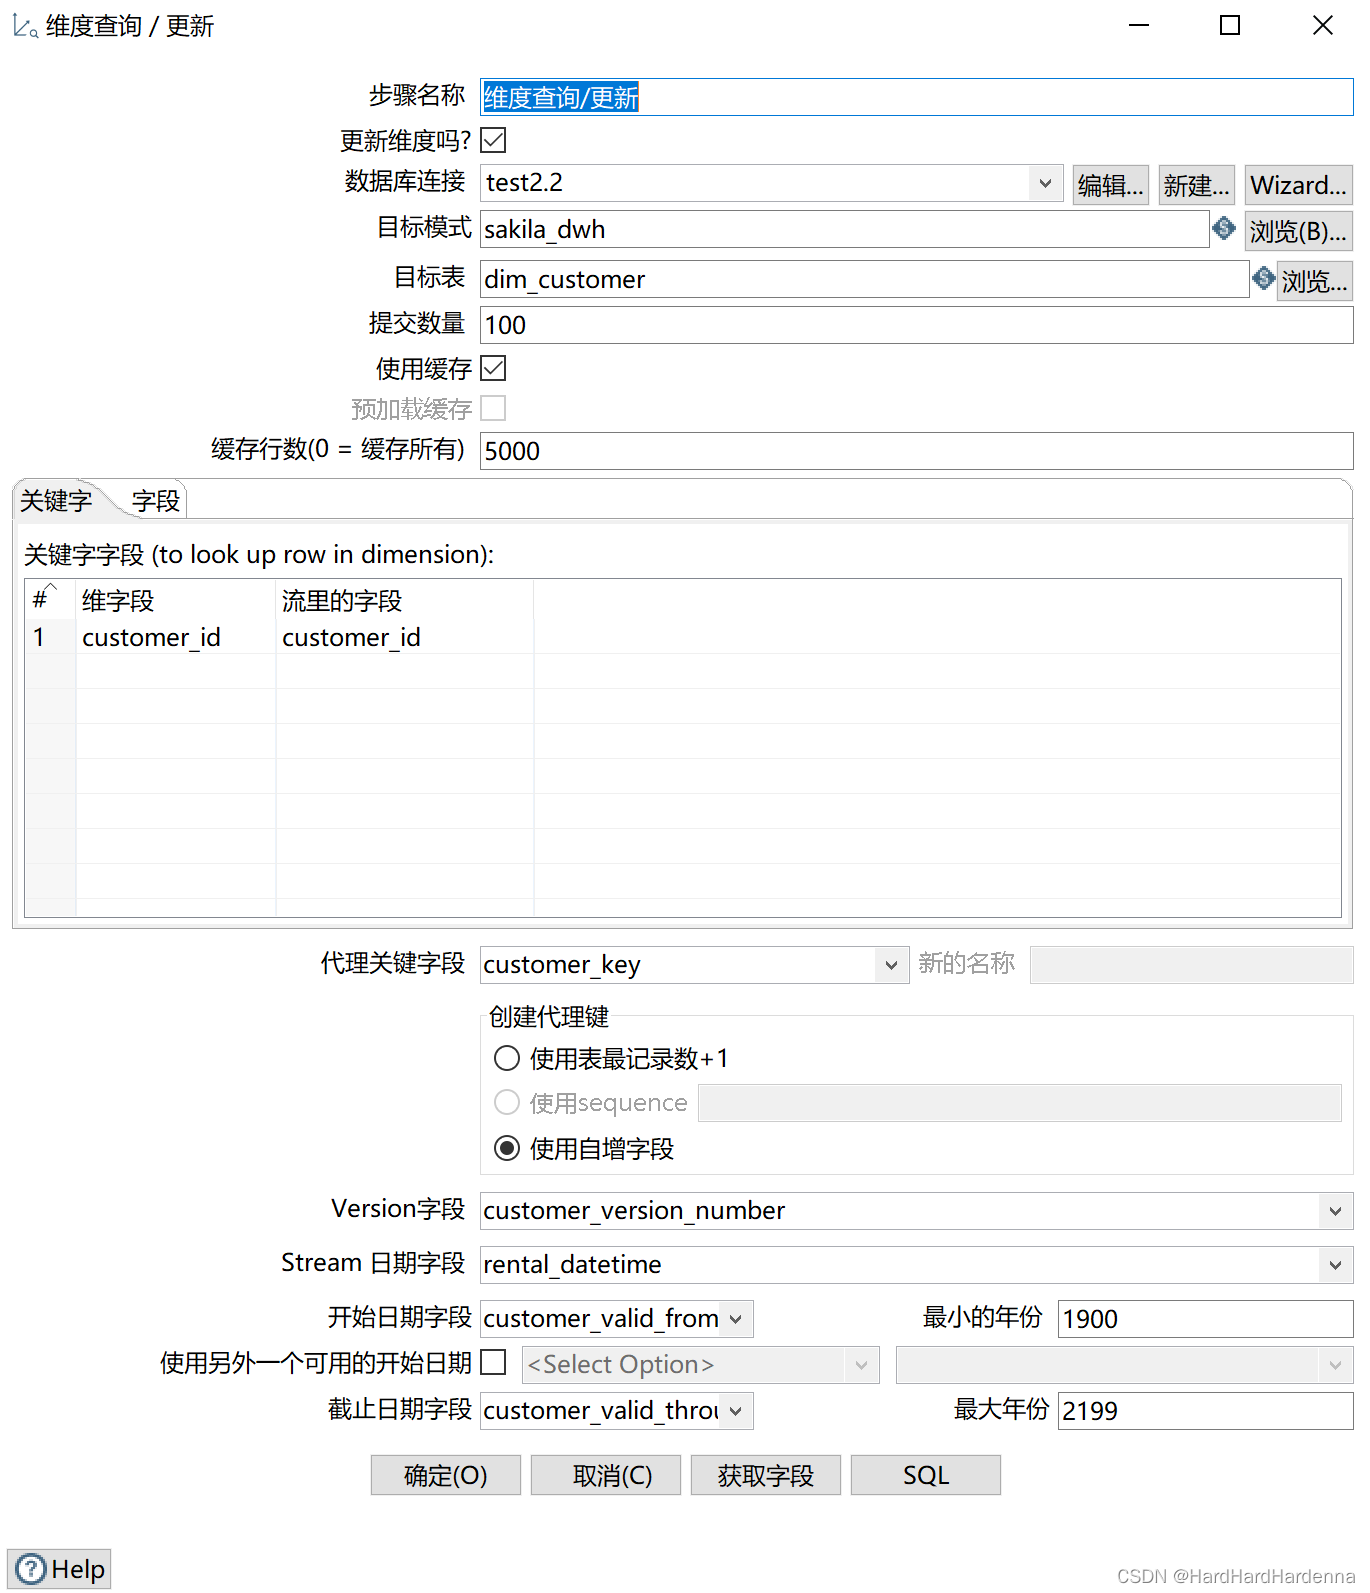
Task: Open the Stream 日期字段 dropdown
Action: (1335, 1265)
